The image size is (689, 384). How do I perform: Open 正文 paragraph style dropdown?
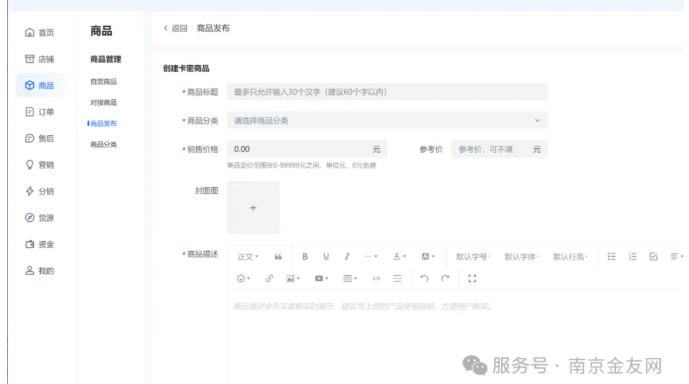click(248, 257)
